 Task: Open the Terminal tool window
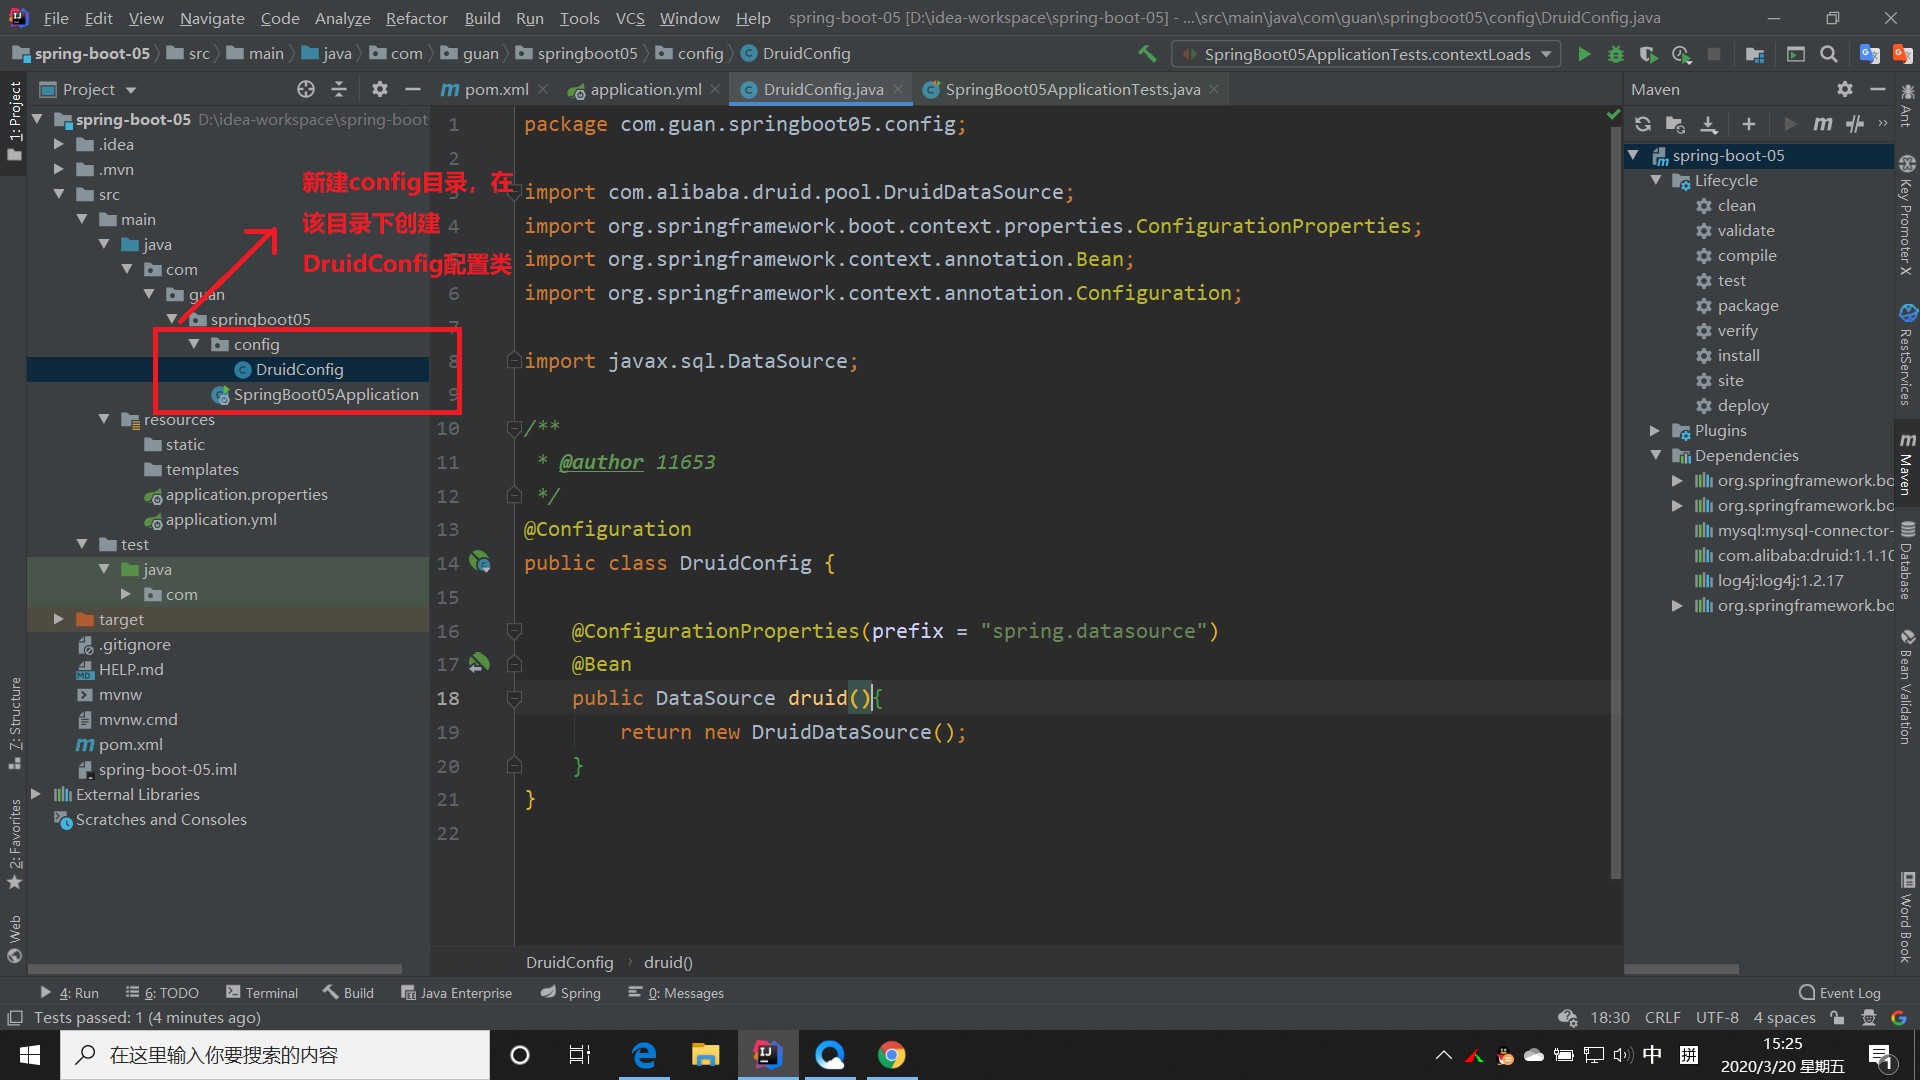(262, 993)
